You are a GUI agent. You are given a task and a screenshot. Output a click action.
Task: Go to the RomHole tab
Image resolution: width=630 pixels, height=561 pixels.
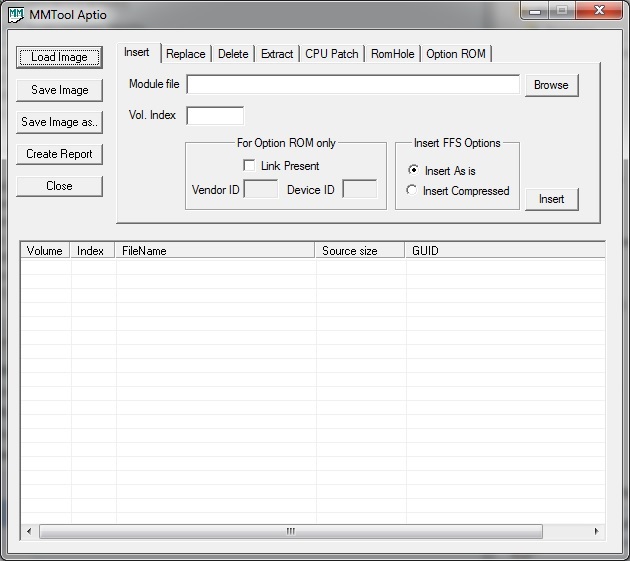(393, 54)
